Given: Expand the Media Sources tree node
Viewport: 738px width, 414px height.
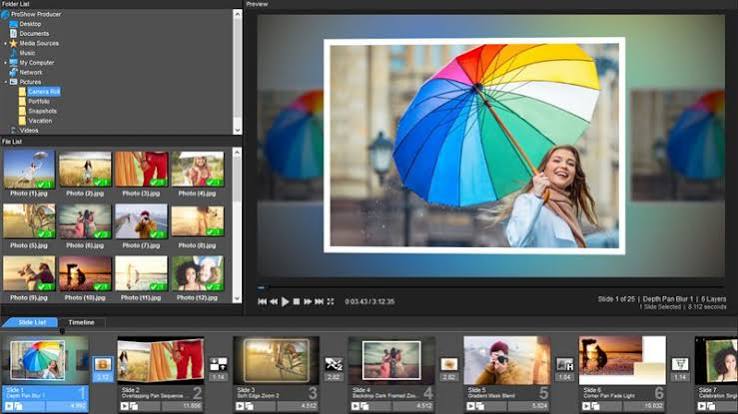Looking at the screenshot, I should coord(6,43).
